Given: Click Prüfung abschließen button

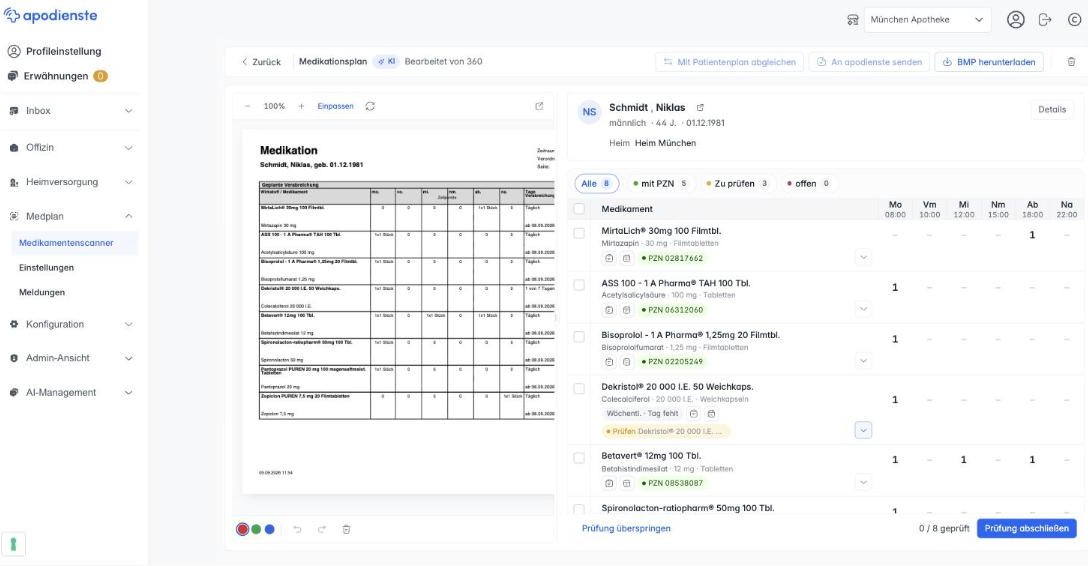Looking at the screenshot, I should click(1026, 529).
